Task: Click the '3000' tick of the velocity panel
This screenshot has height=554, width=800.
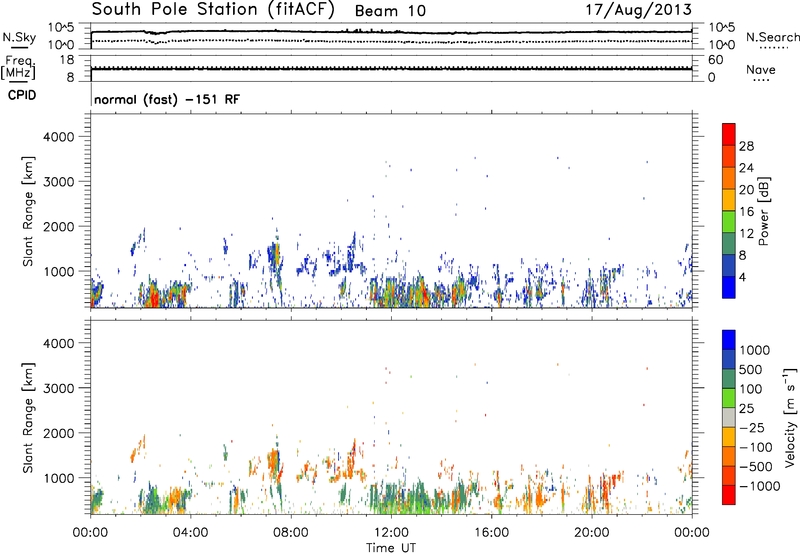Action: click(x=59, y=388)
